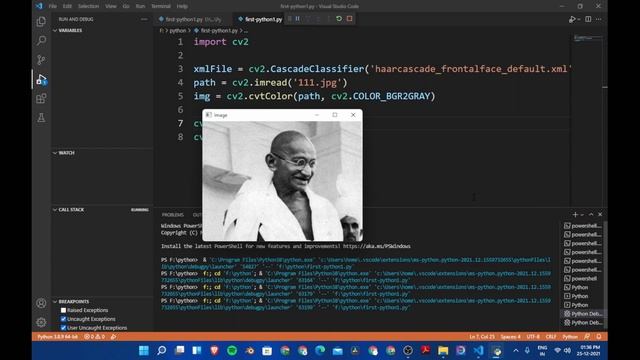Open the Manage gear icon
The width and height of the screenshot is (640, 360).
tap(41, 322)
